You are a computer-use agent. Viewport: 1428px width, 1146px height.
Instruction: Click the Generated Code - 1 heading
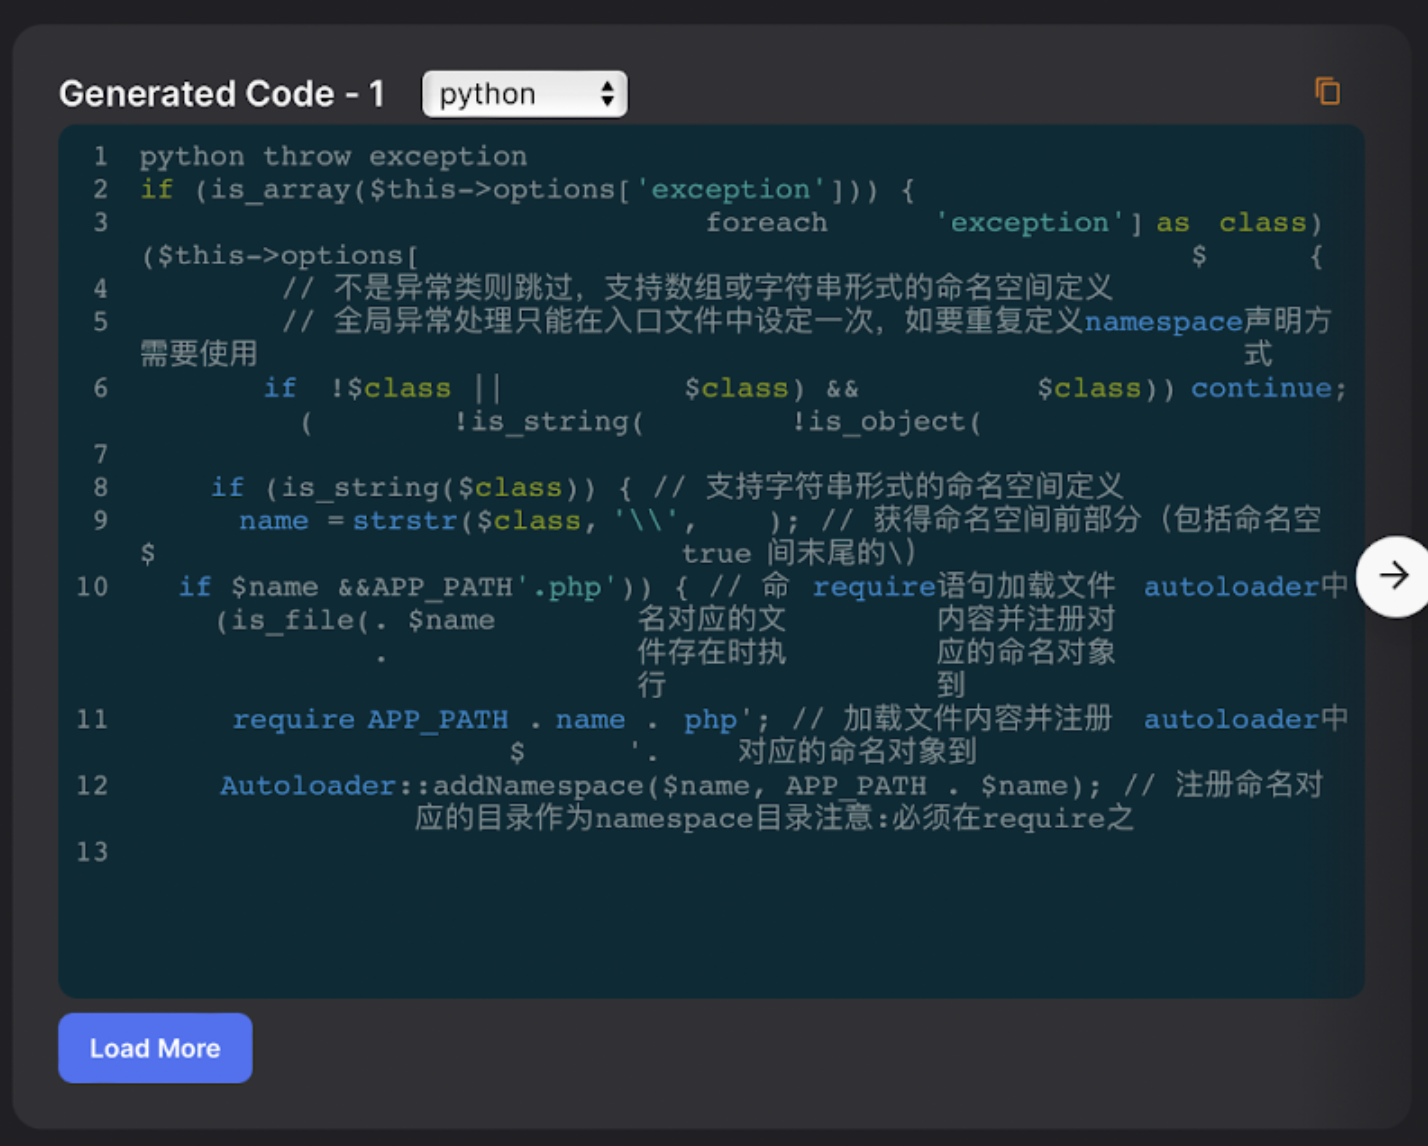[222, 94]
